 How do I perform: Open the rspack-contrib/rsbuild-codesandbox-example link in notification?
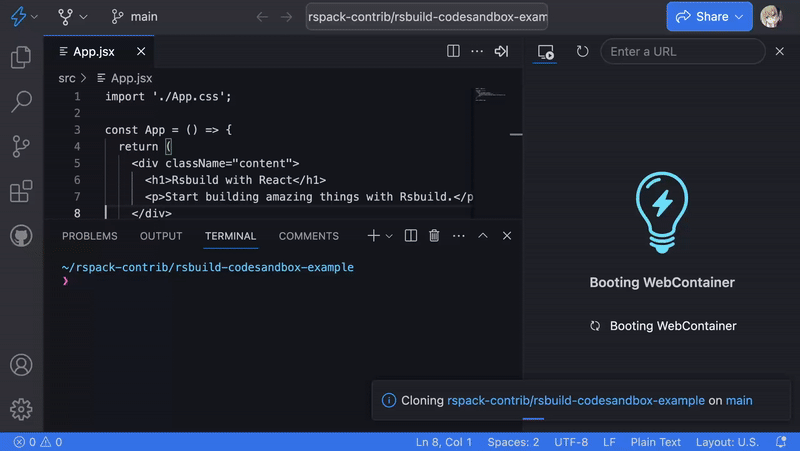[576, 400]
